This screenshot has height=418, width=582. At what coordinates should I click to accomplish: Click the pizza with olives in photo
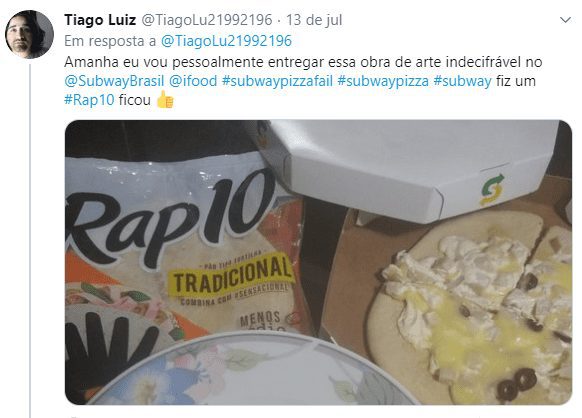click(471, 308)
